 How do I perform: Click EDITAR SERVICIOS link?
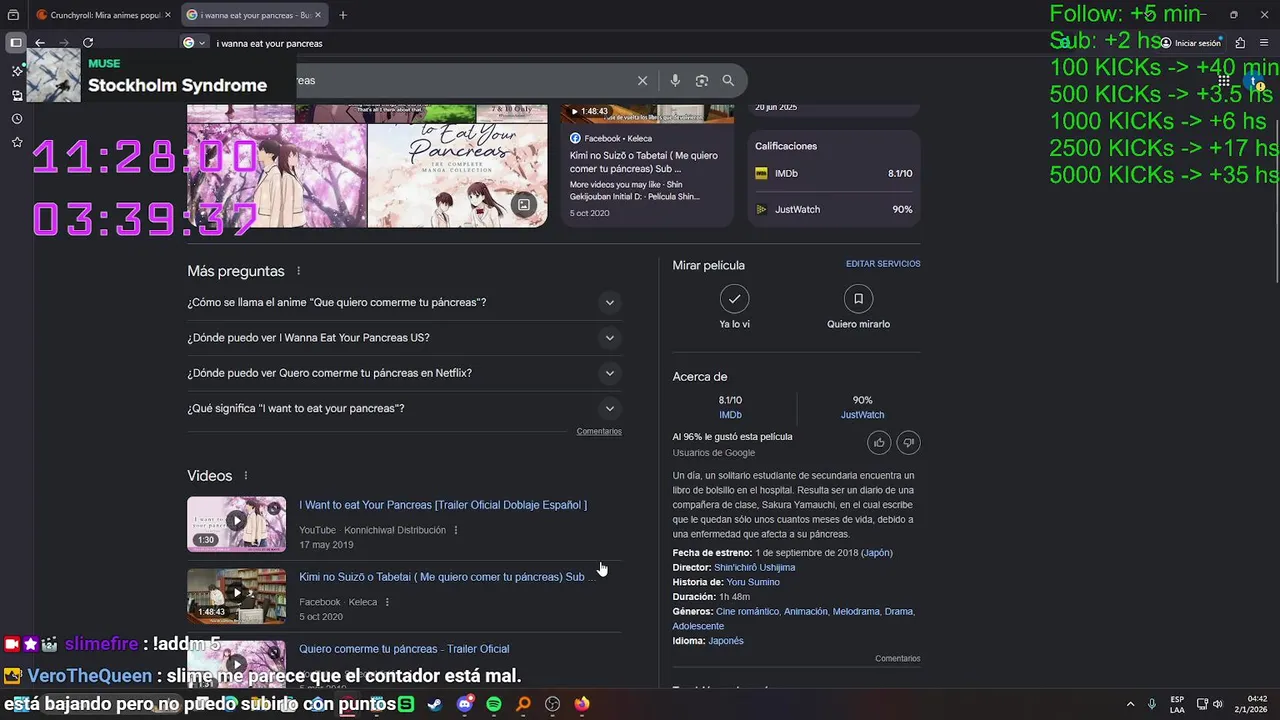883,264
